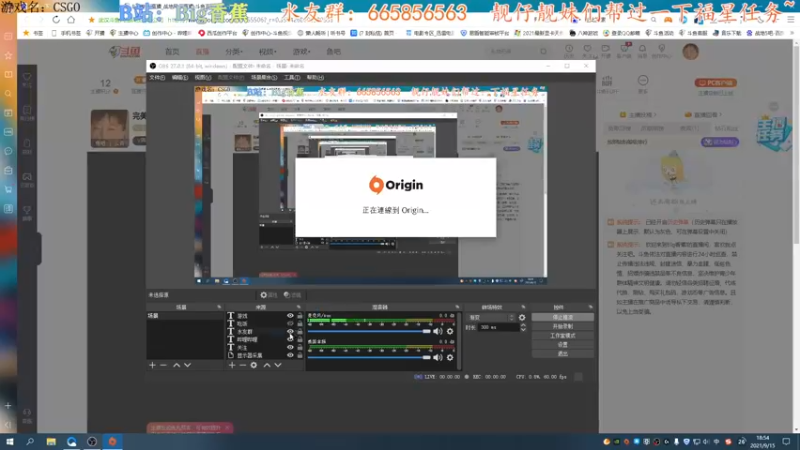This screenshot has height=450, width=800.
Task: Open Windows taskbar search
Action: pyautogui.click(x=30, y=441)
